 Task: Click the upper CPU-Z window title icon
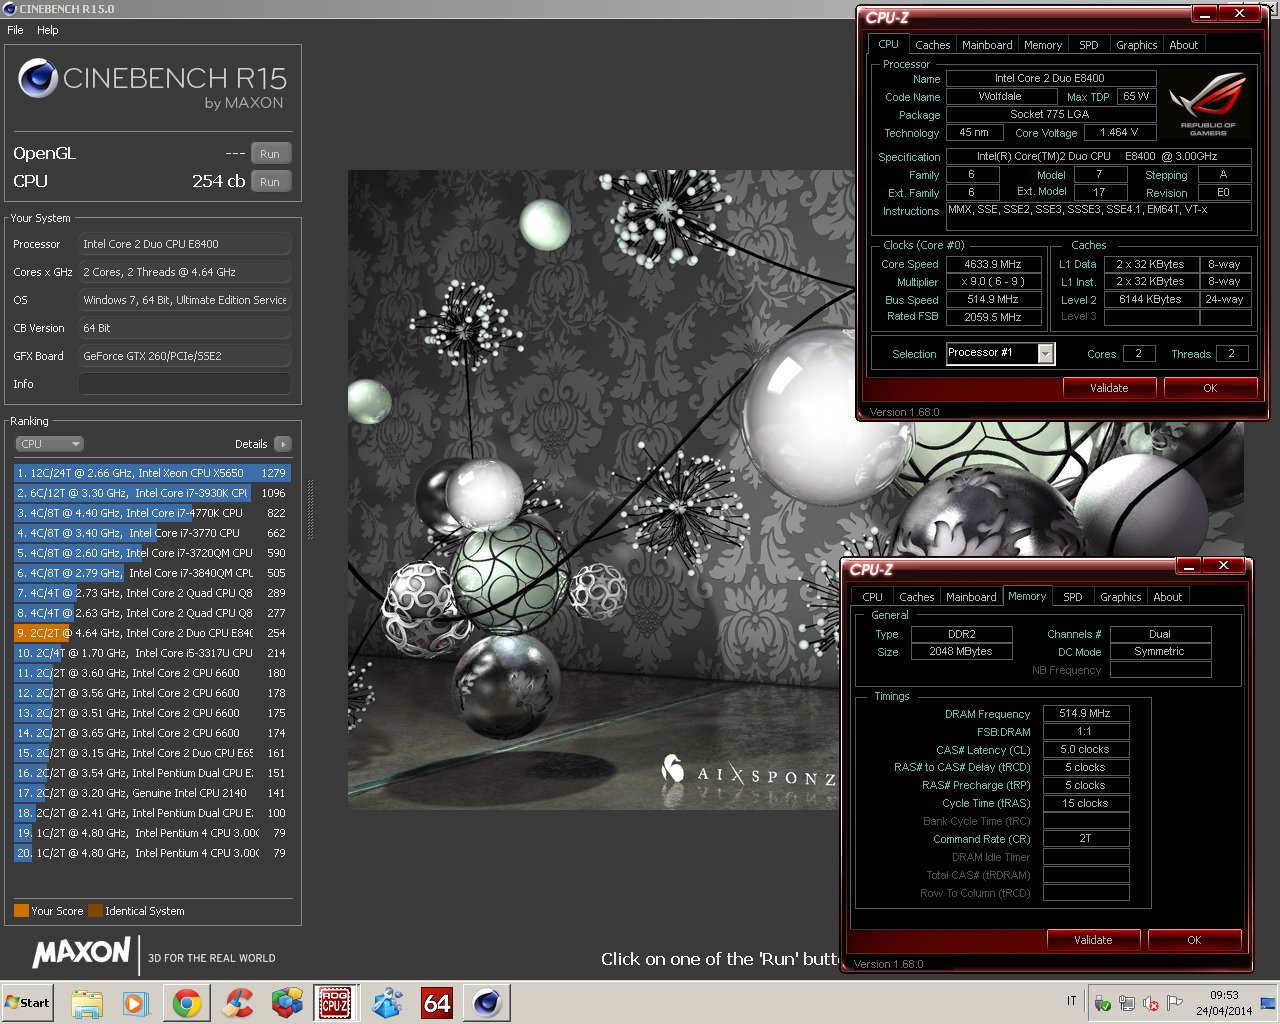pos(888,17)
